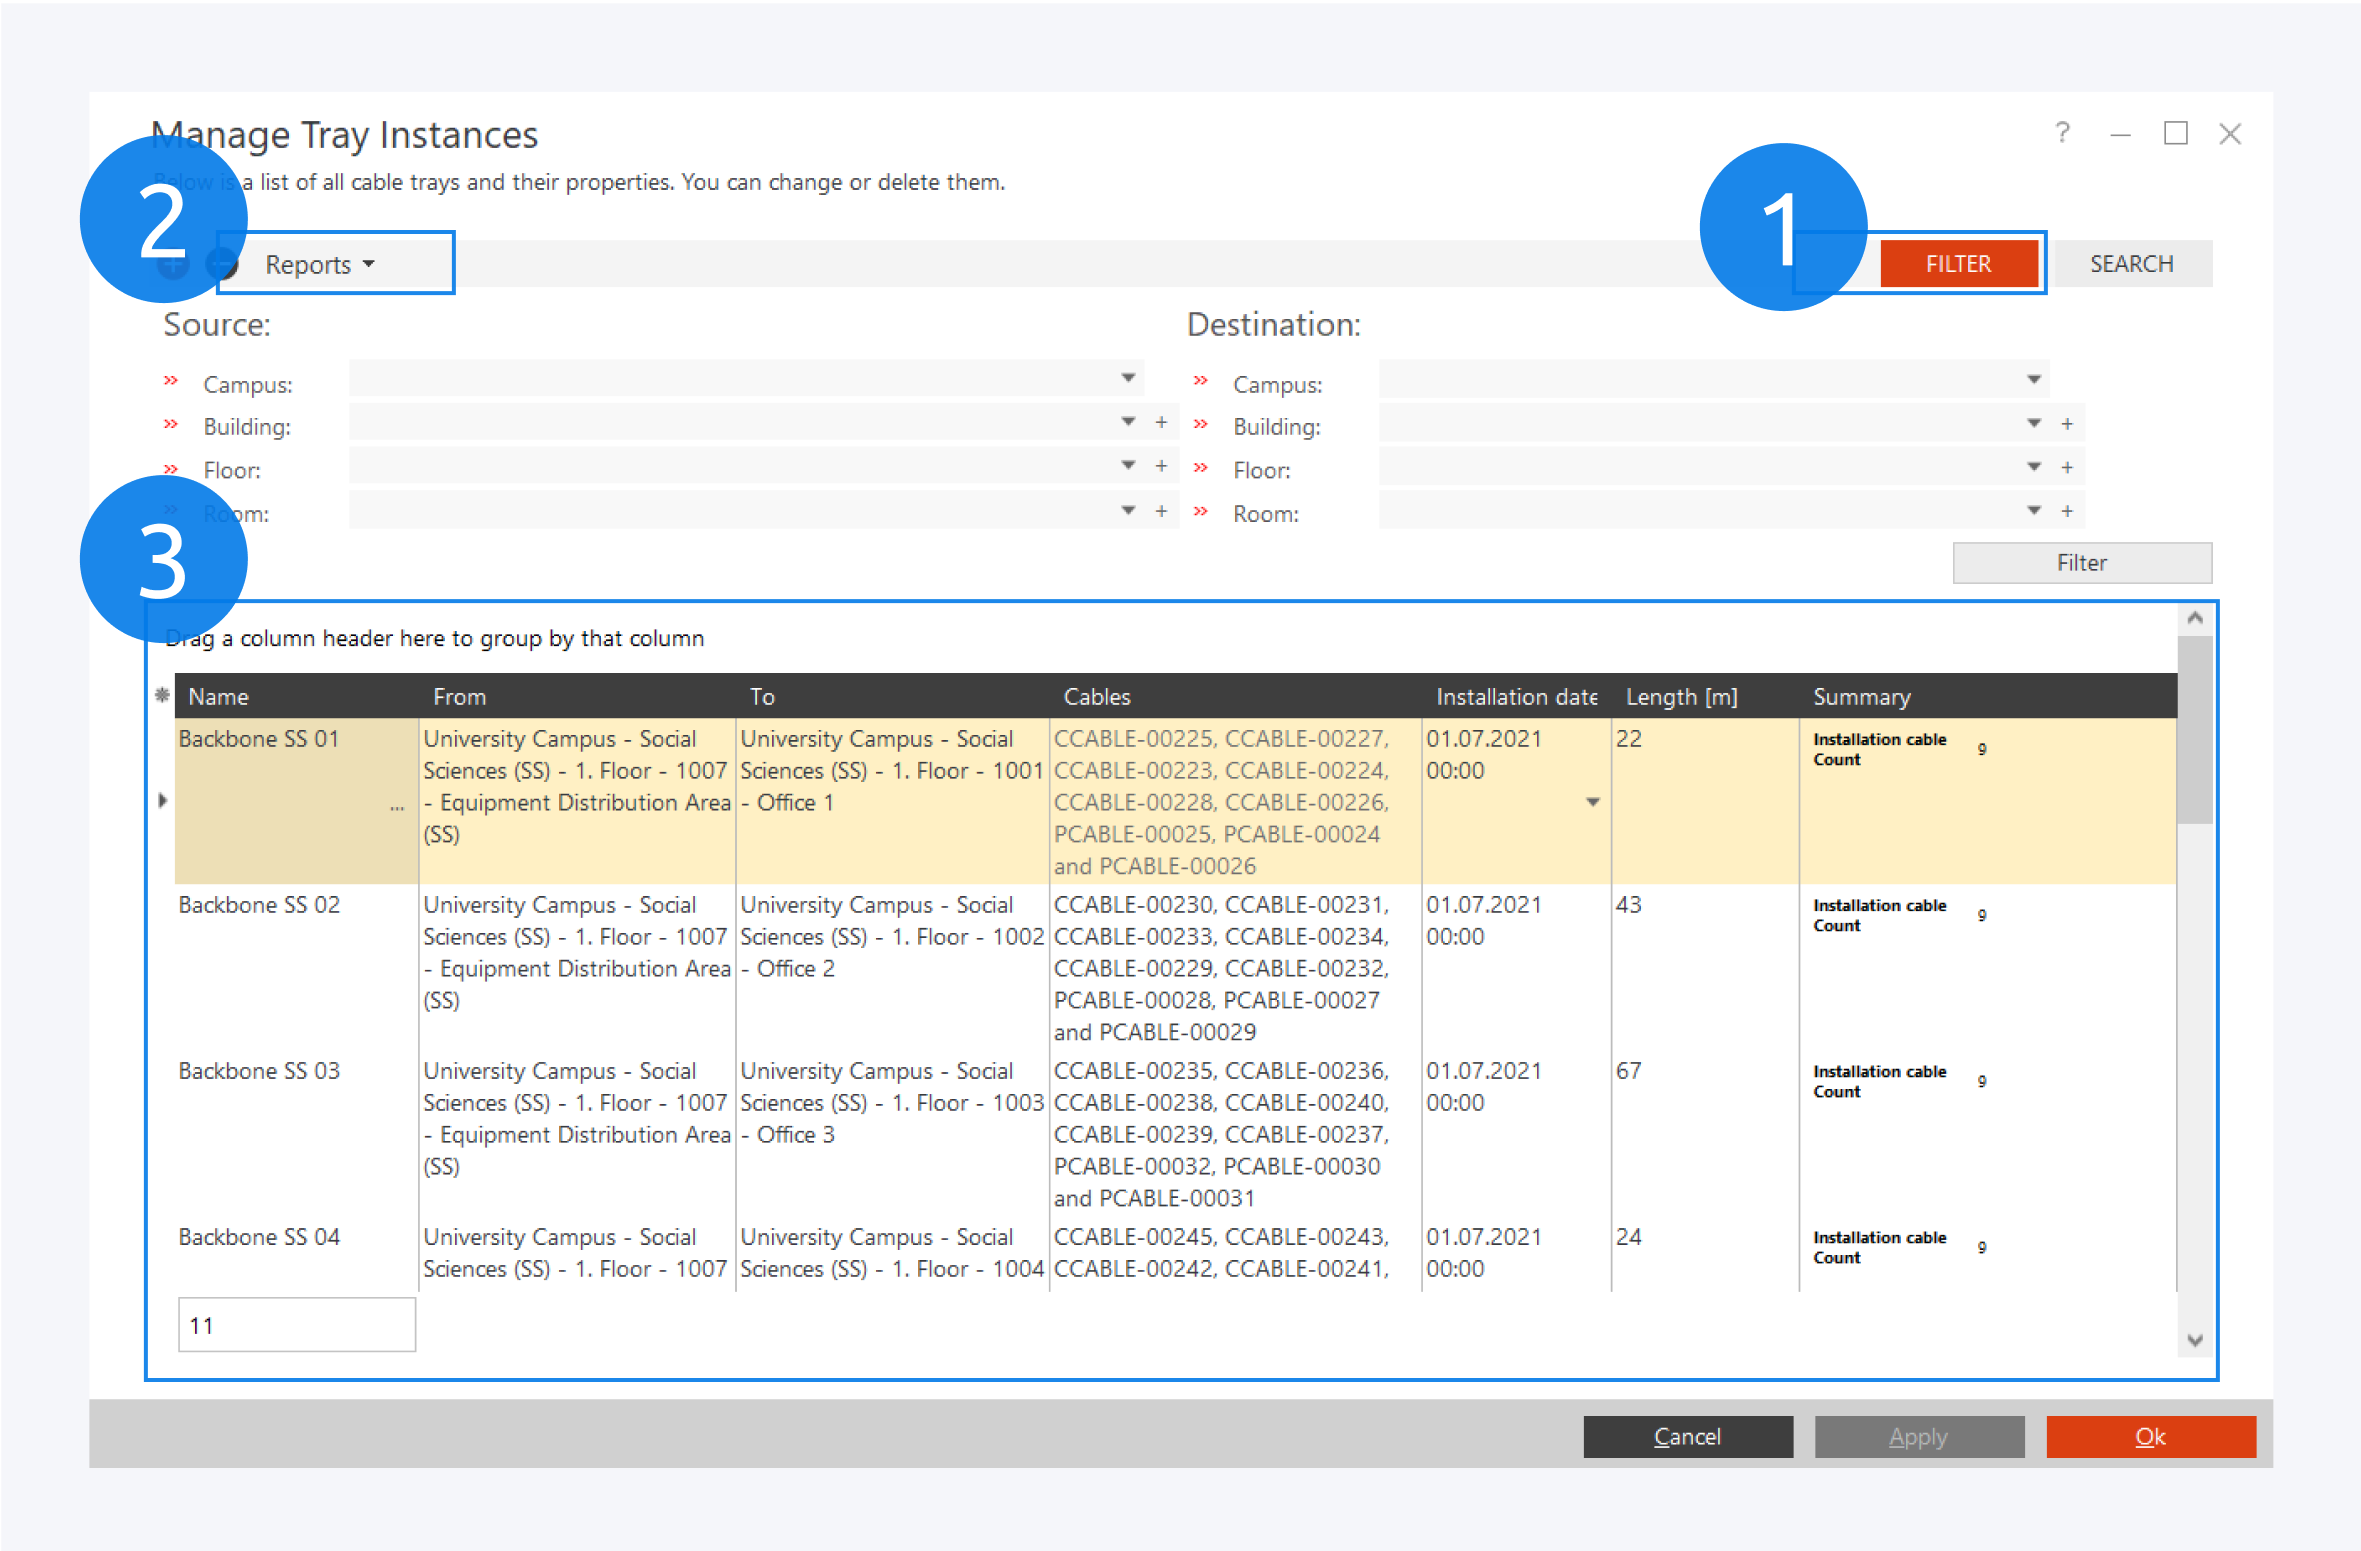Viewport: 2361px width, 1551px height.
Task: Open the Source Campus dropdown
Action: coord(1128,378)
